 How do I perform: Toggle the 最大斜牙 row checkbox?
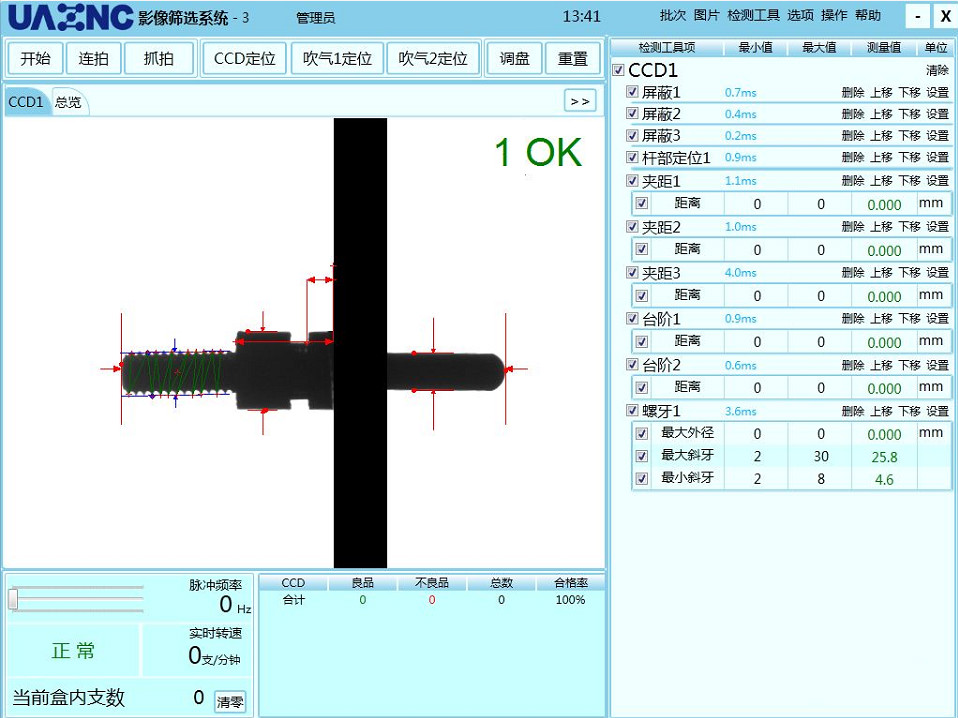click(x=642, y=456)
